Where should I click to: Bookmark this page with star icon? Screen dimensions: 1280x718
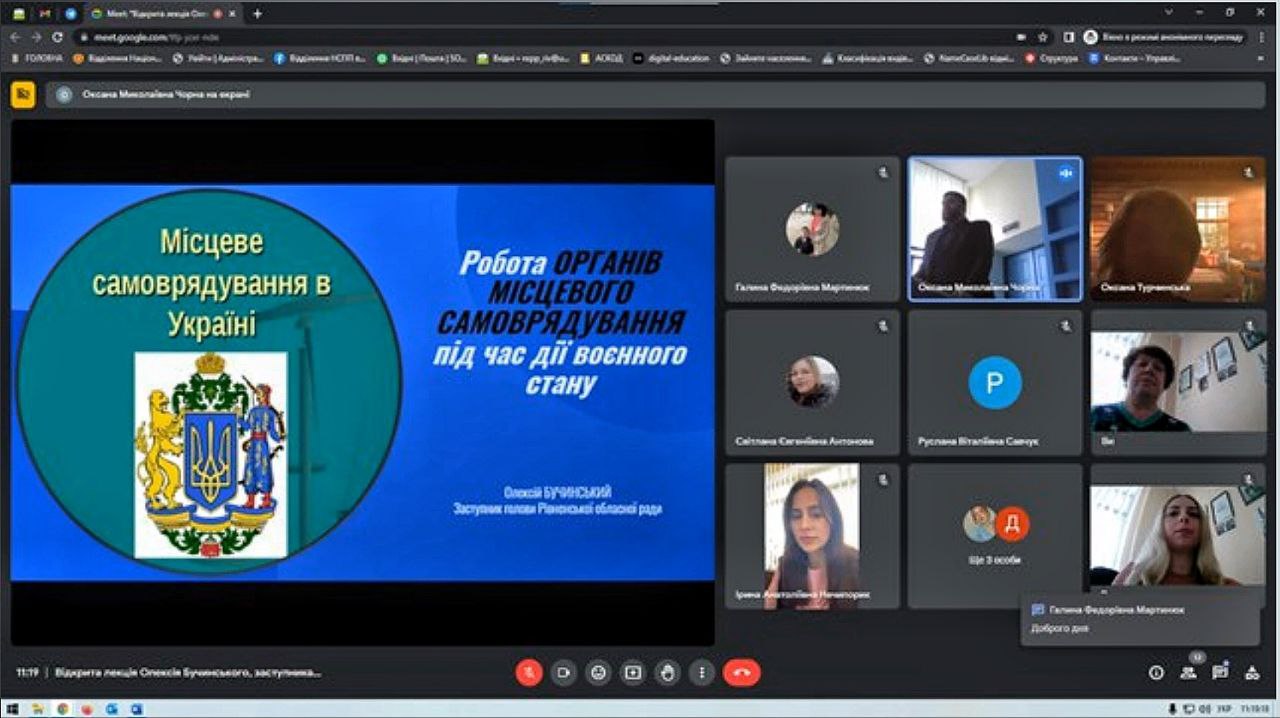1043,36
